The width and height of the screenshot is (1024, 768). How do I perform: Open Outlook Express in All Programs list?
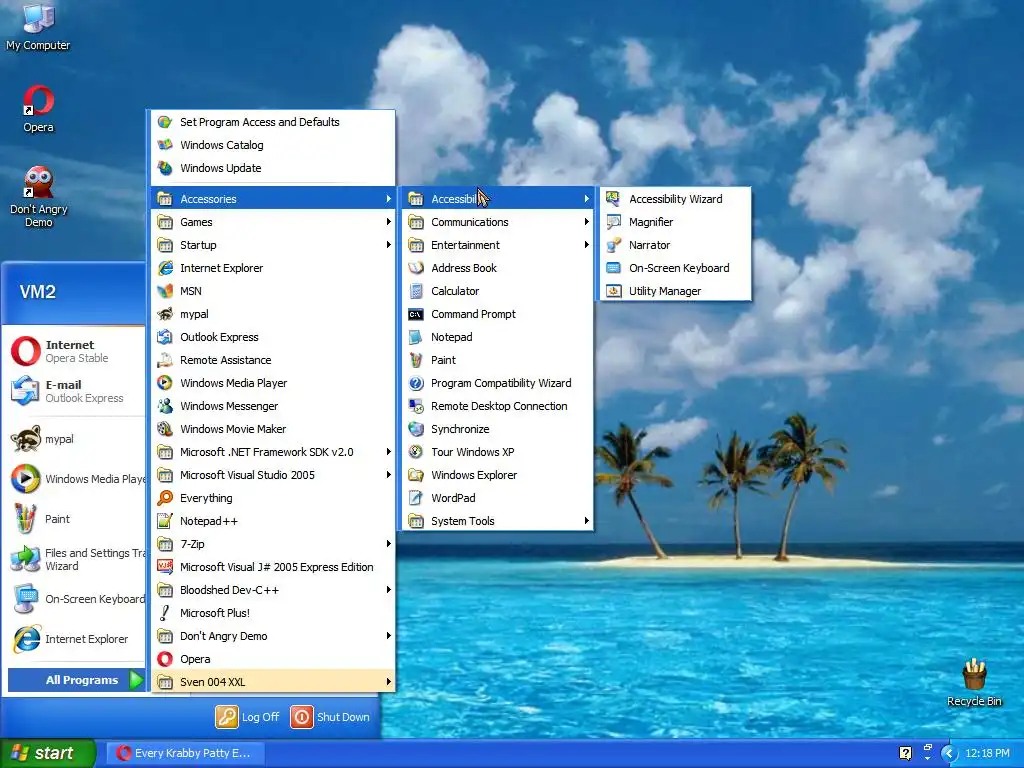coord(273,337)
